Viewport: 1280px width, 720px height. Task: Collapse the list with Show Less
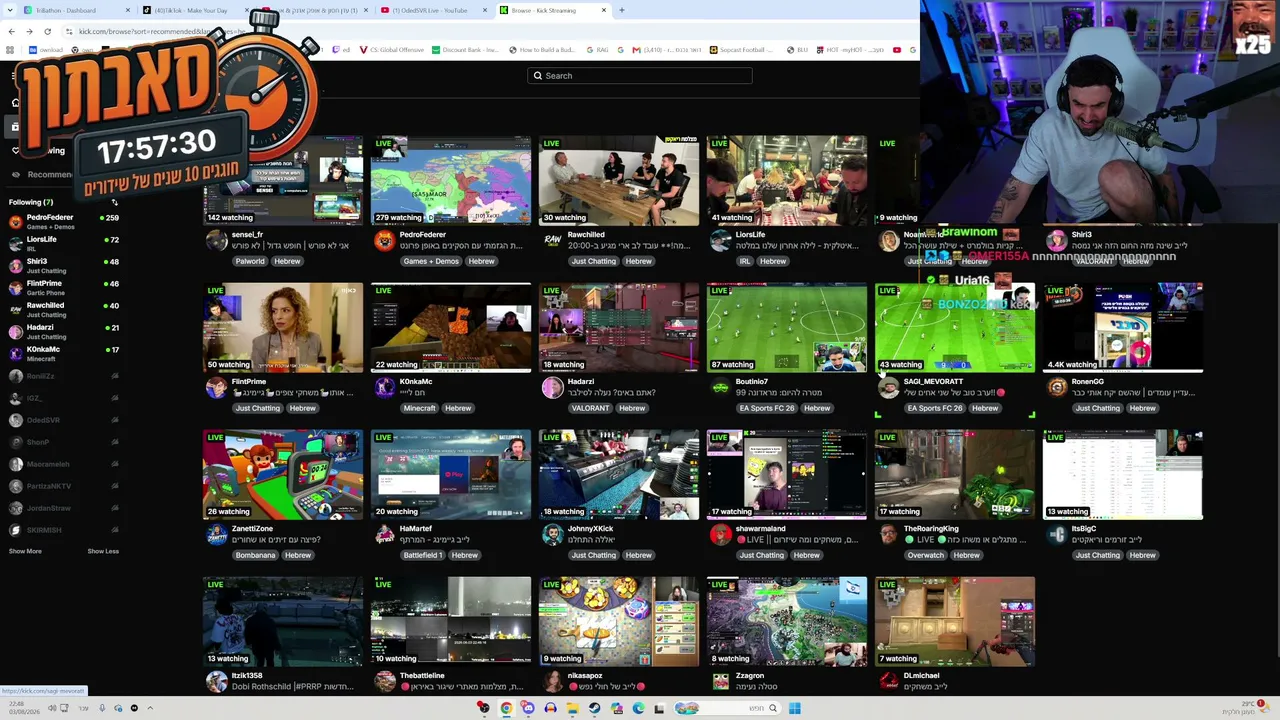(103, 551)
